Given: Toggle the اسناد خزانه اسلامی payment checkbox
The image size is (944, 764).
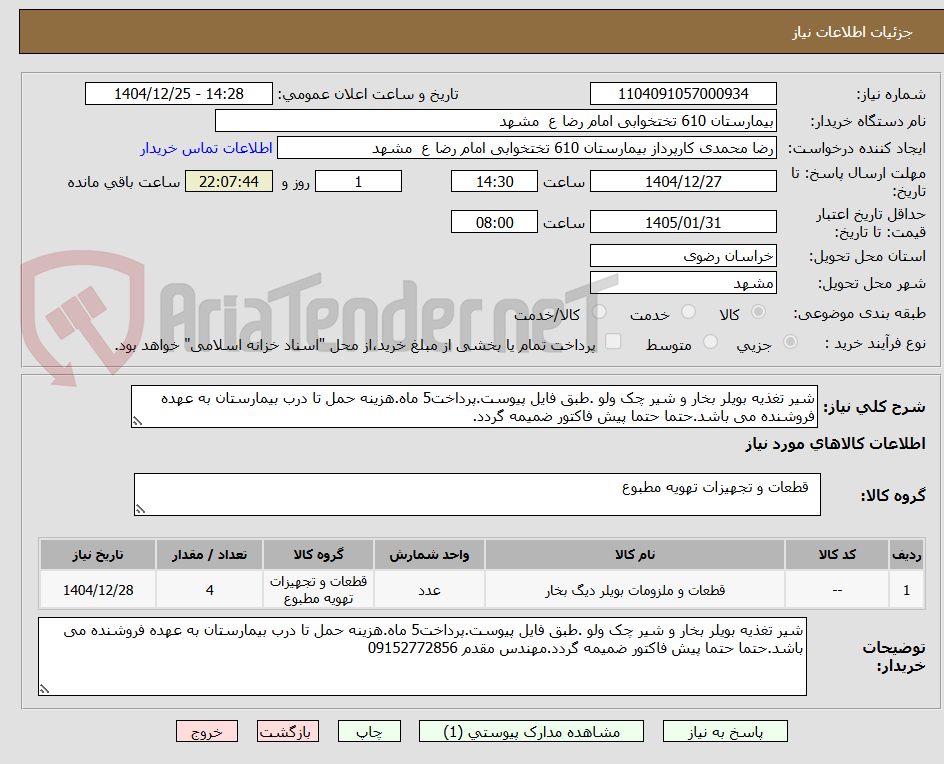Looking at the screenshot, I should pos(613,341).
